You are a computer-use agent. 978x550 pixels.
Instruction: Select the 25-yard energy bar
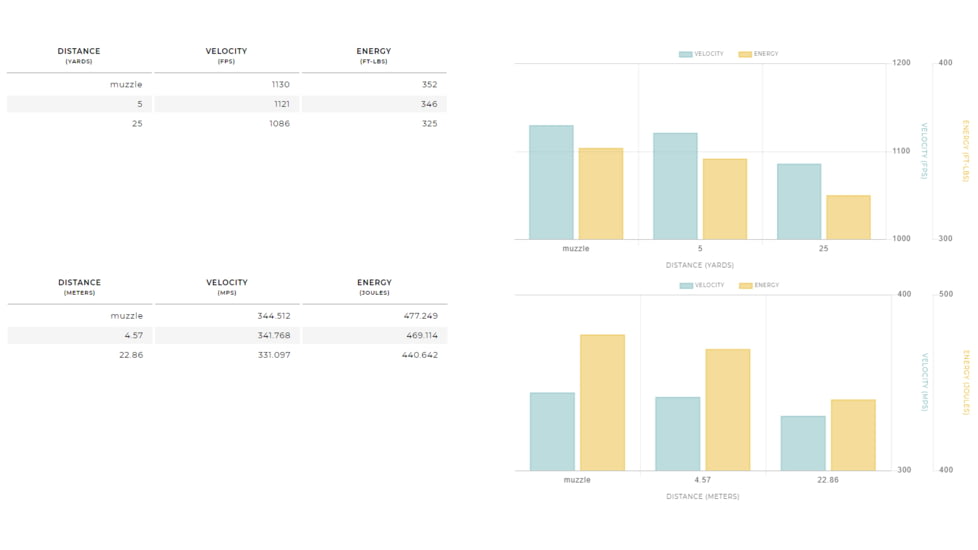pos(848,217)
